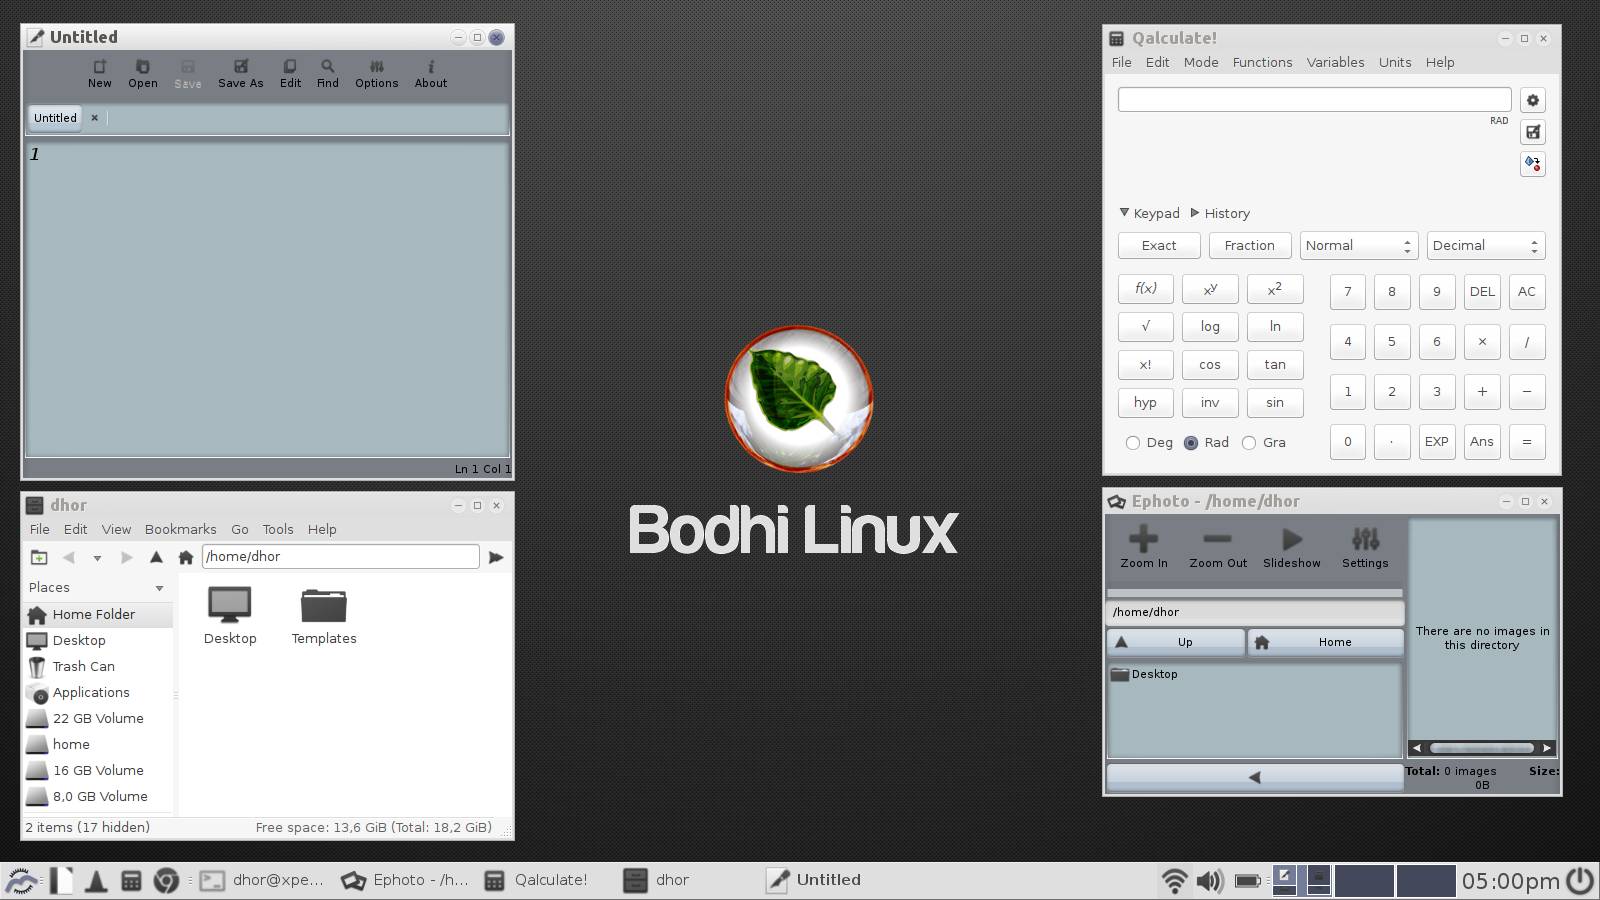The width and height of the screenshot is (1600, 900).
Task: Click the Find magnifier in the editor
Action: [328, 74]
